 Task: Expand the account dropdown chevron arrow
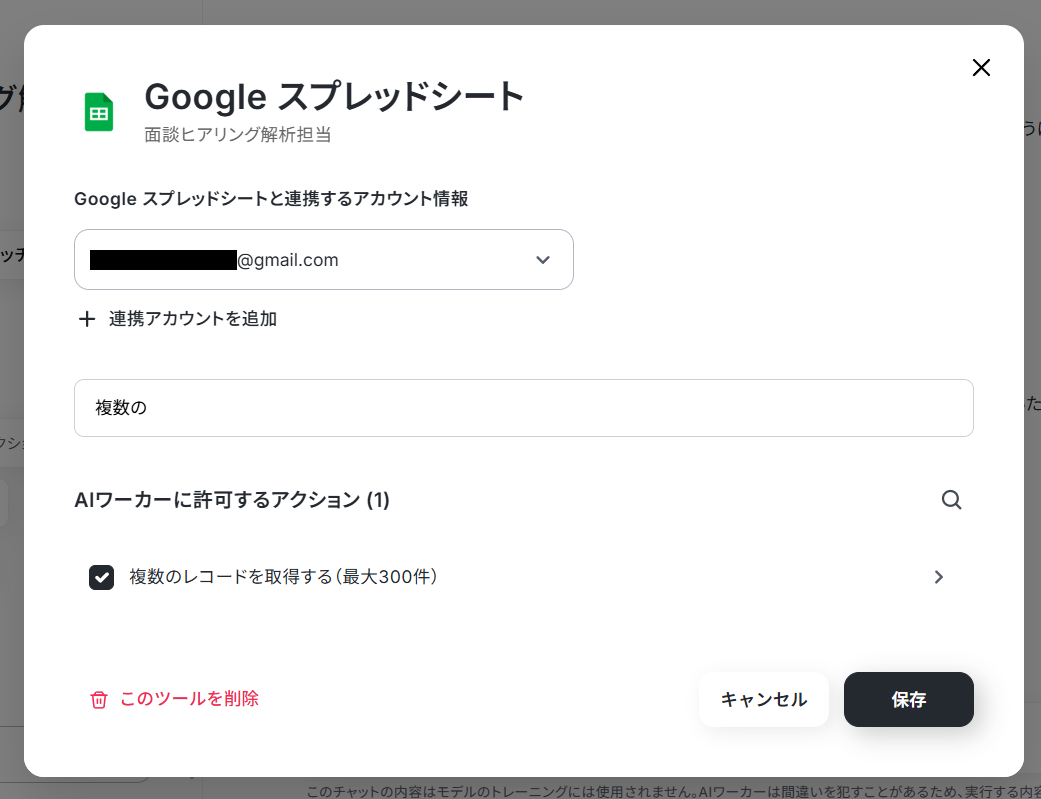coord(543,260)
